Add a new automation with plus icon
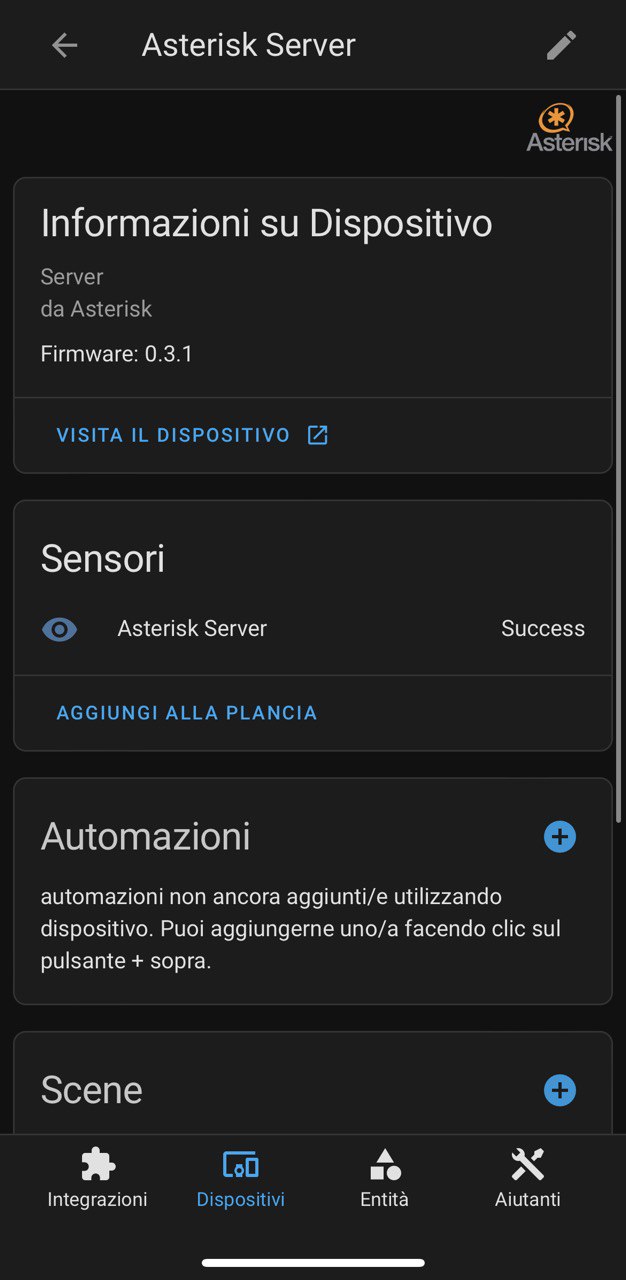Viewport: 626px width, 1280px height. (x=560, y=836)
